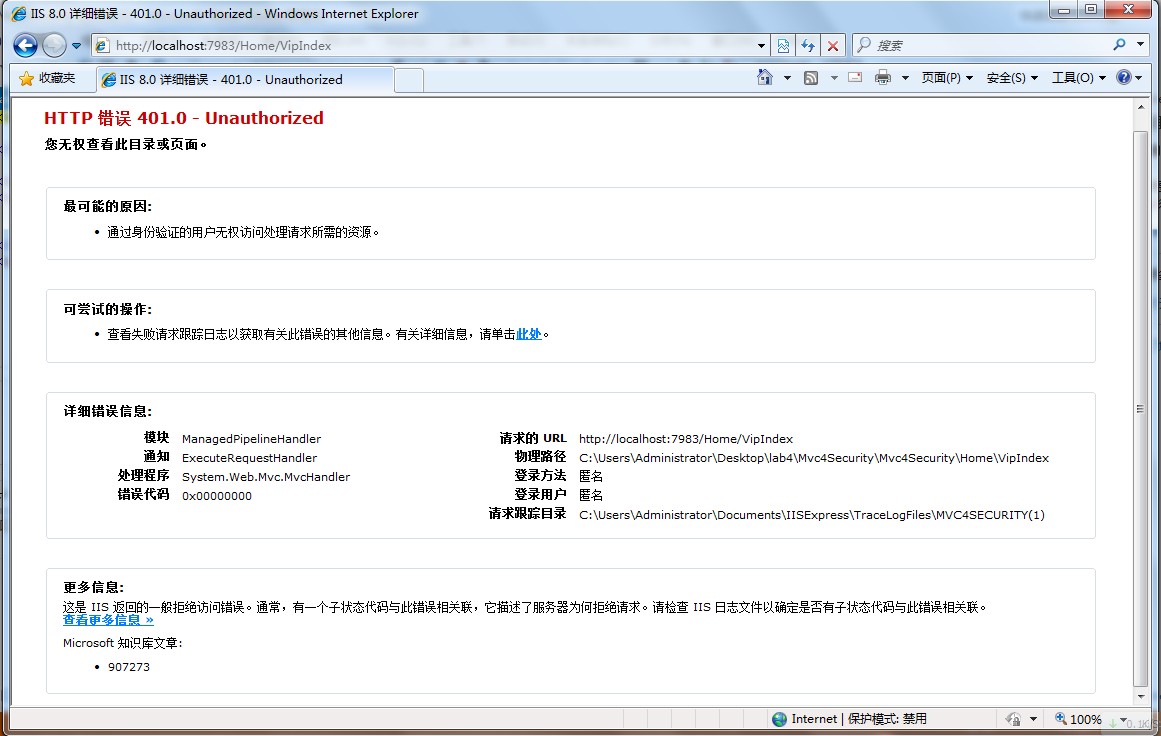
Task: Click into the search box
Action: pyautogui.click(x=991, y=45)
